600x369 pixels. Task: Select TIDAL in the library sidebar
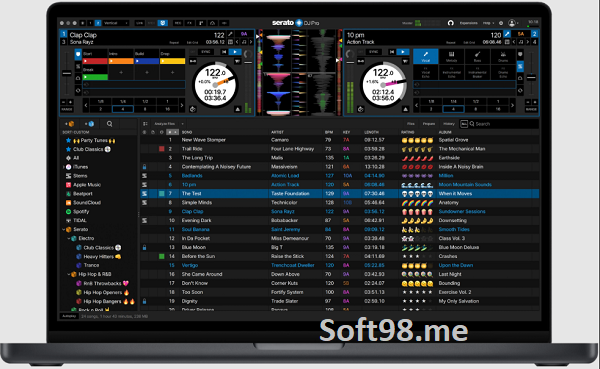pyautogui.click(x=80, y=220)
